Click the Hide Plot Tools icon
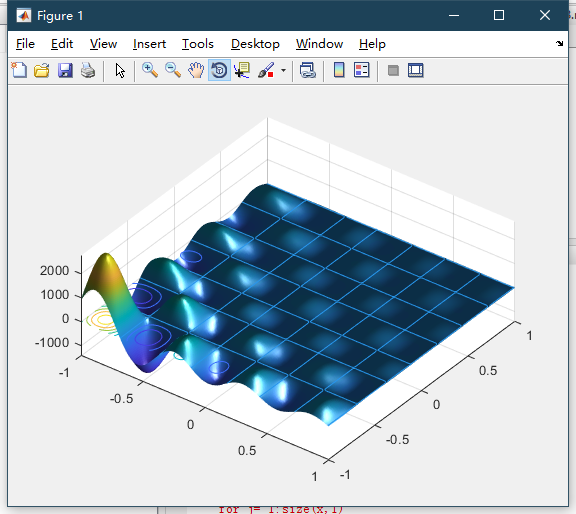Viewport: 576px width, 514px height. click(x=393, y=70)
